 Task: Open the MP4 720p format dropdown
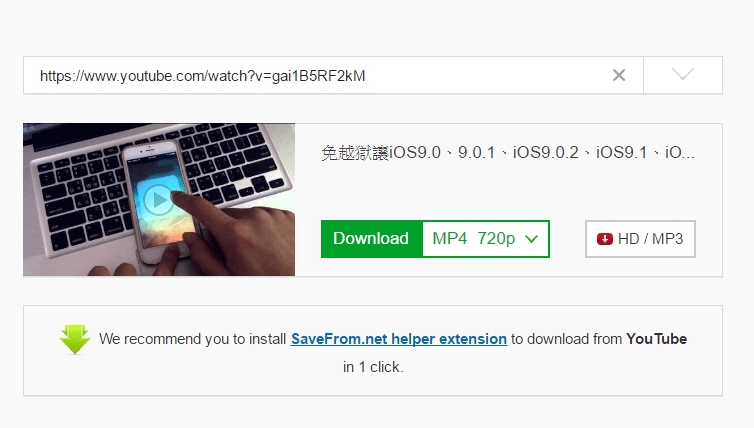click(486, 239)
